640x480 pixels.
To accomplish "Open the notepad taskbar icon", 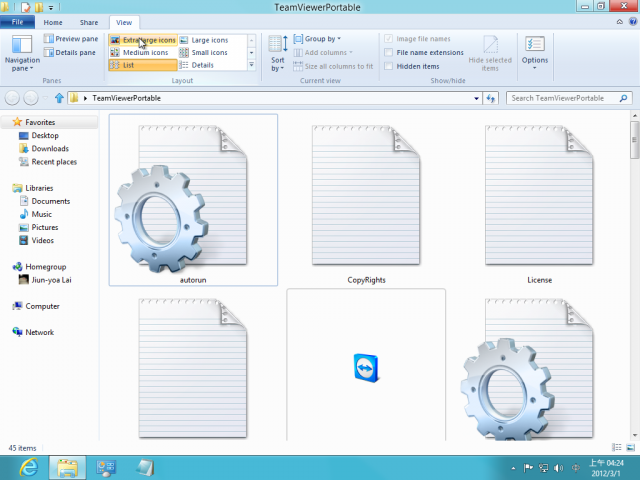I will [144, 468].
